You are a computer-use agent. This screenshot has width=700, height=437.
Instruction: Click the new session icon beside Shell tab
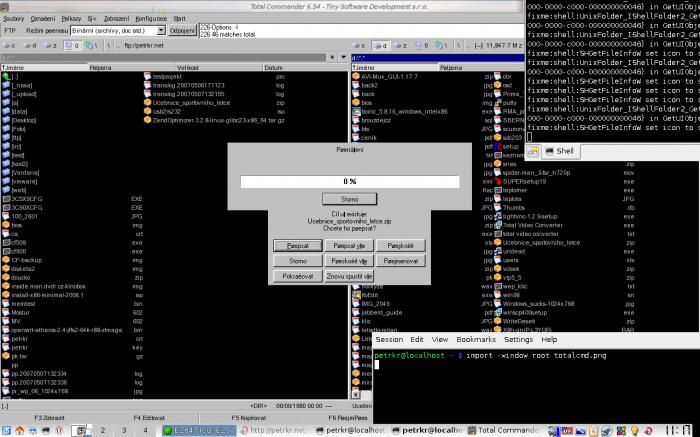(x=533, y=151)
